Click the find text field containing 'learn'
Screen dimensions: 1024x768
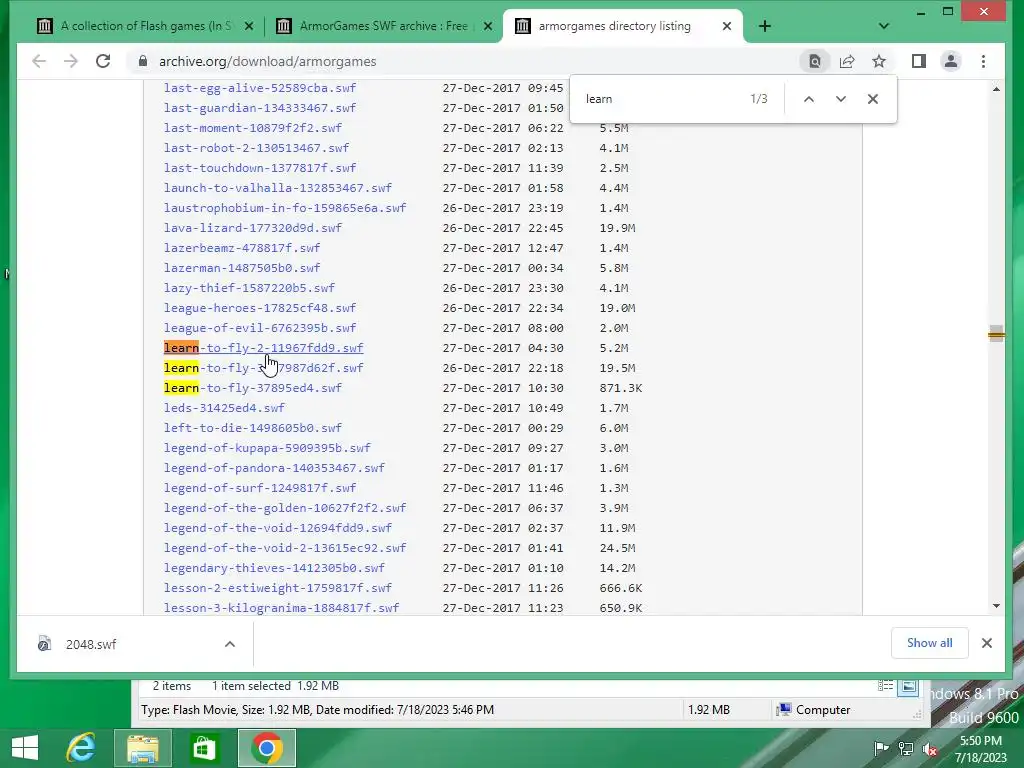coord(660,99)
